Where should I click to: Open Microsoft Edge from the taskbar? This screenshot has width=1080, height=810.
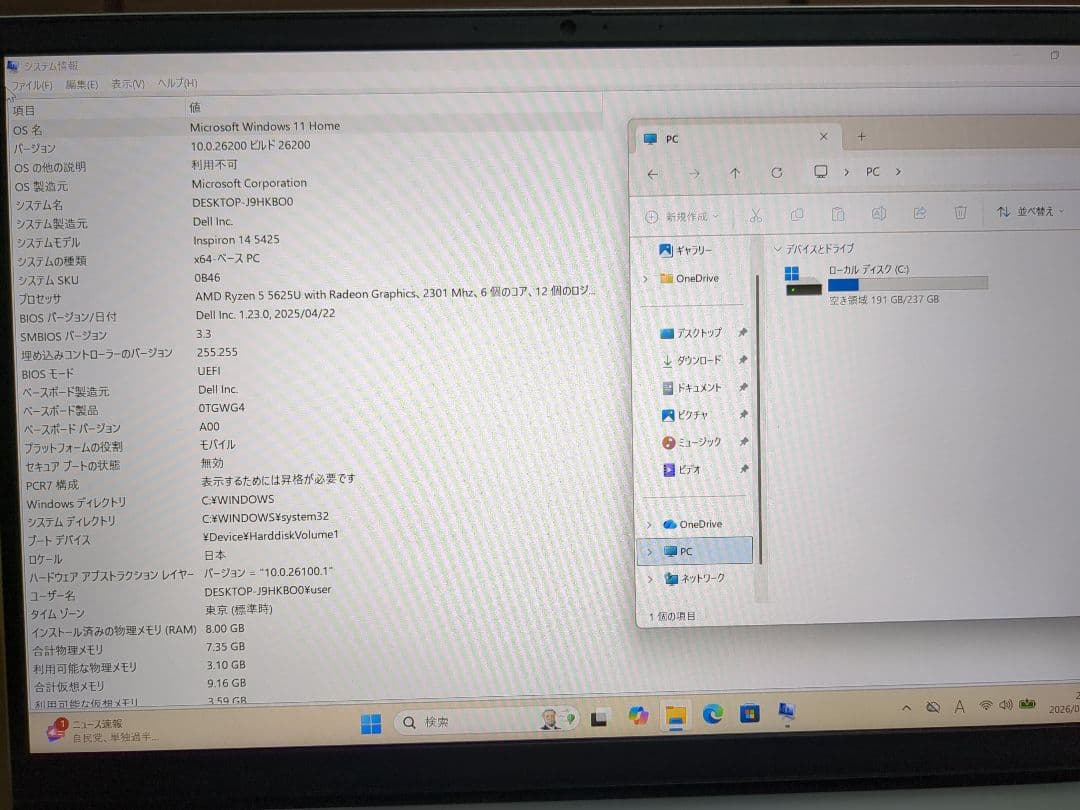point(712,715)
